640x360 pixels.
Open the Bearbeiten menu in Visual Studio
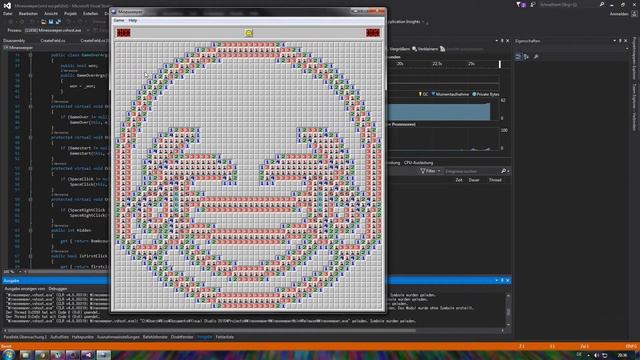point(28,13)
